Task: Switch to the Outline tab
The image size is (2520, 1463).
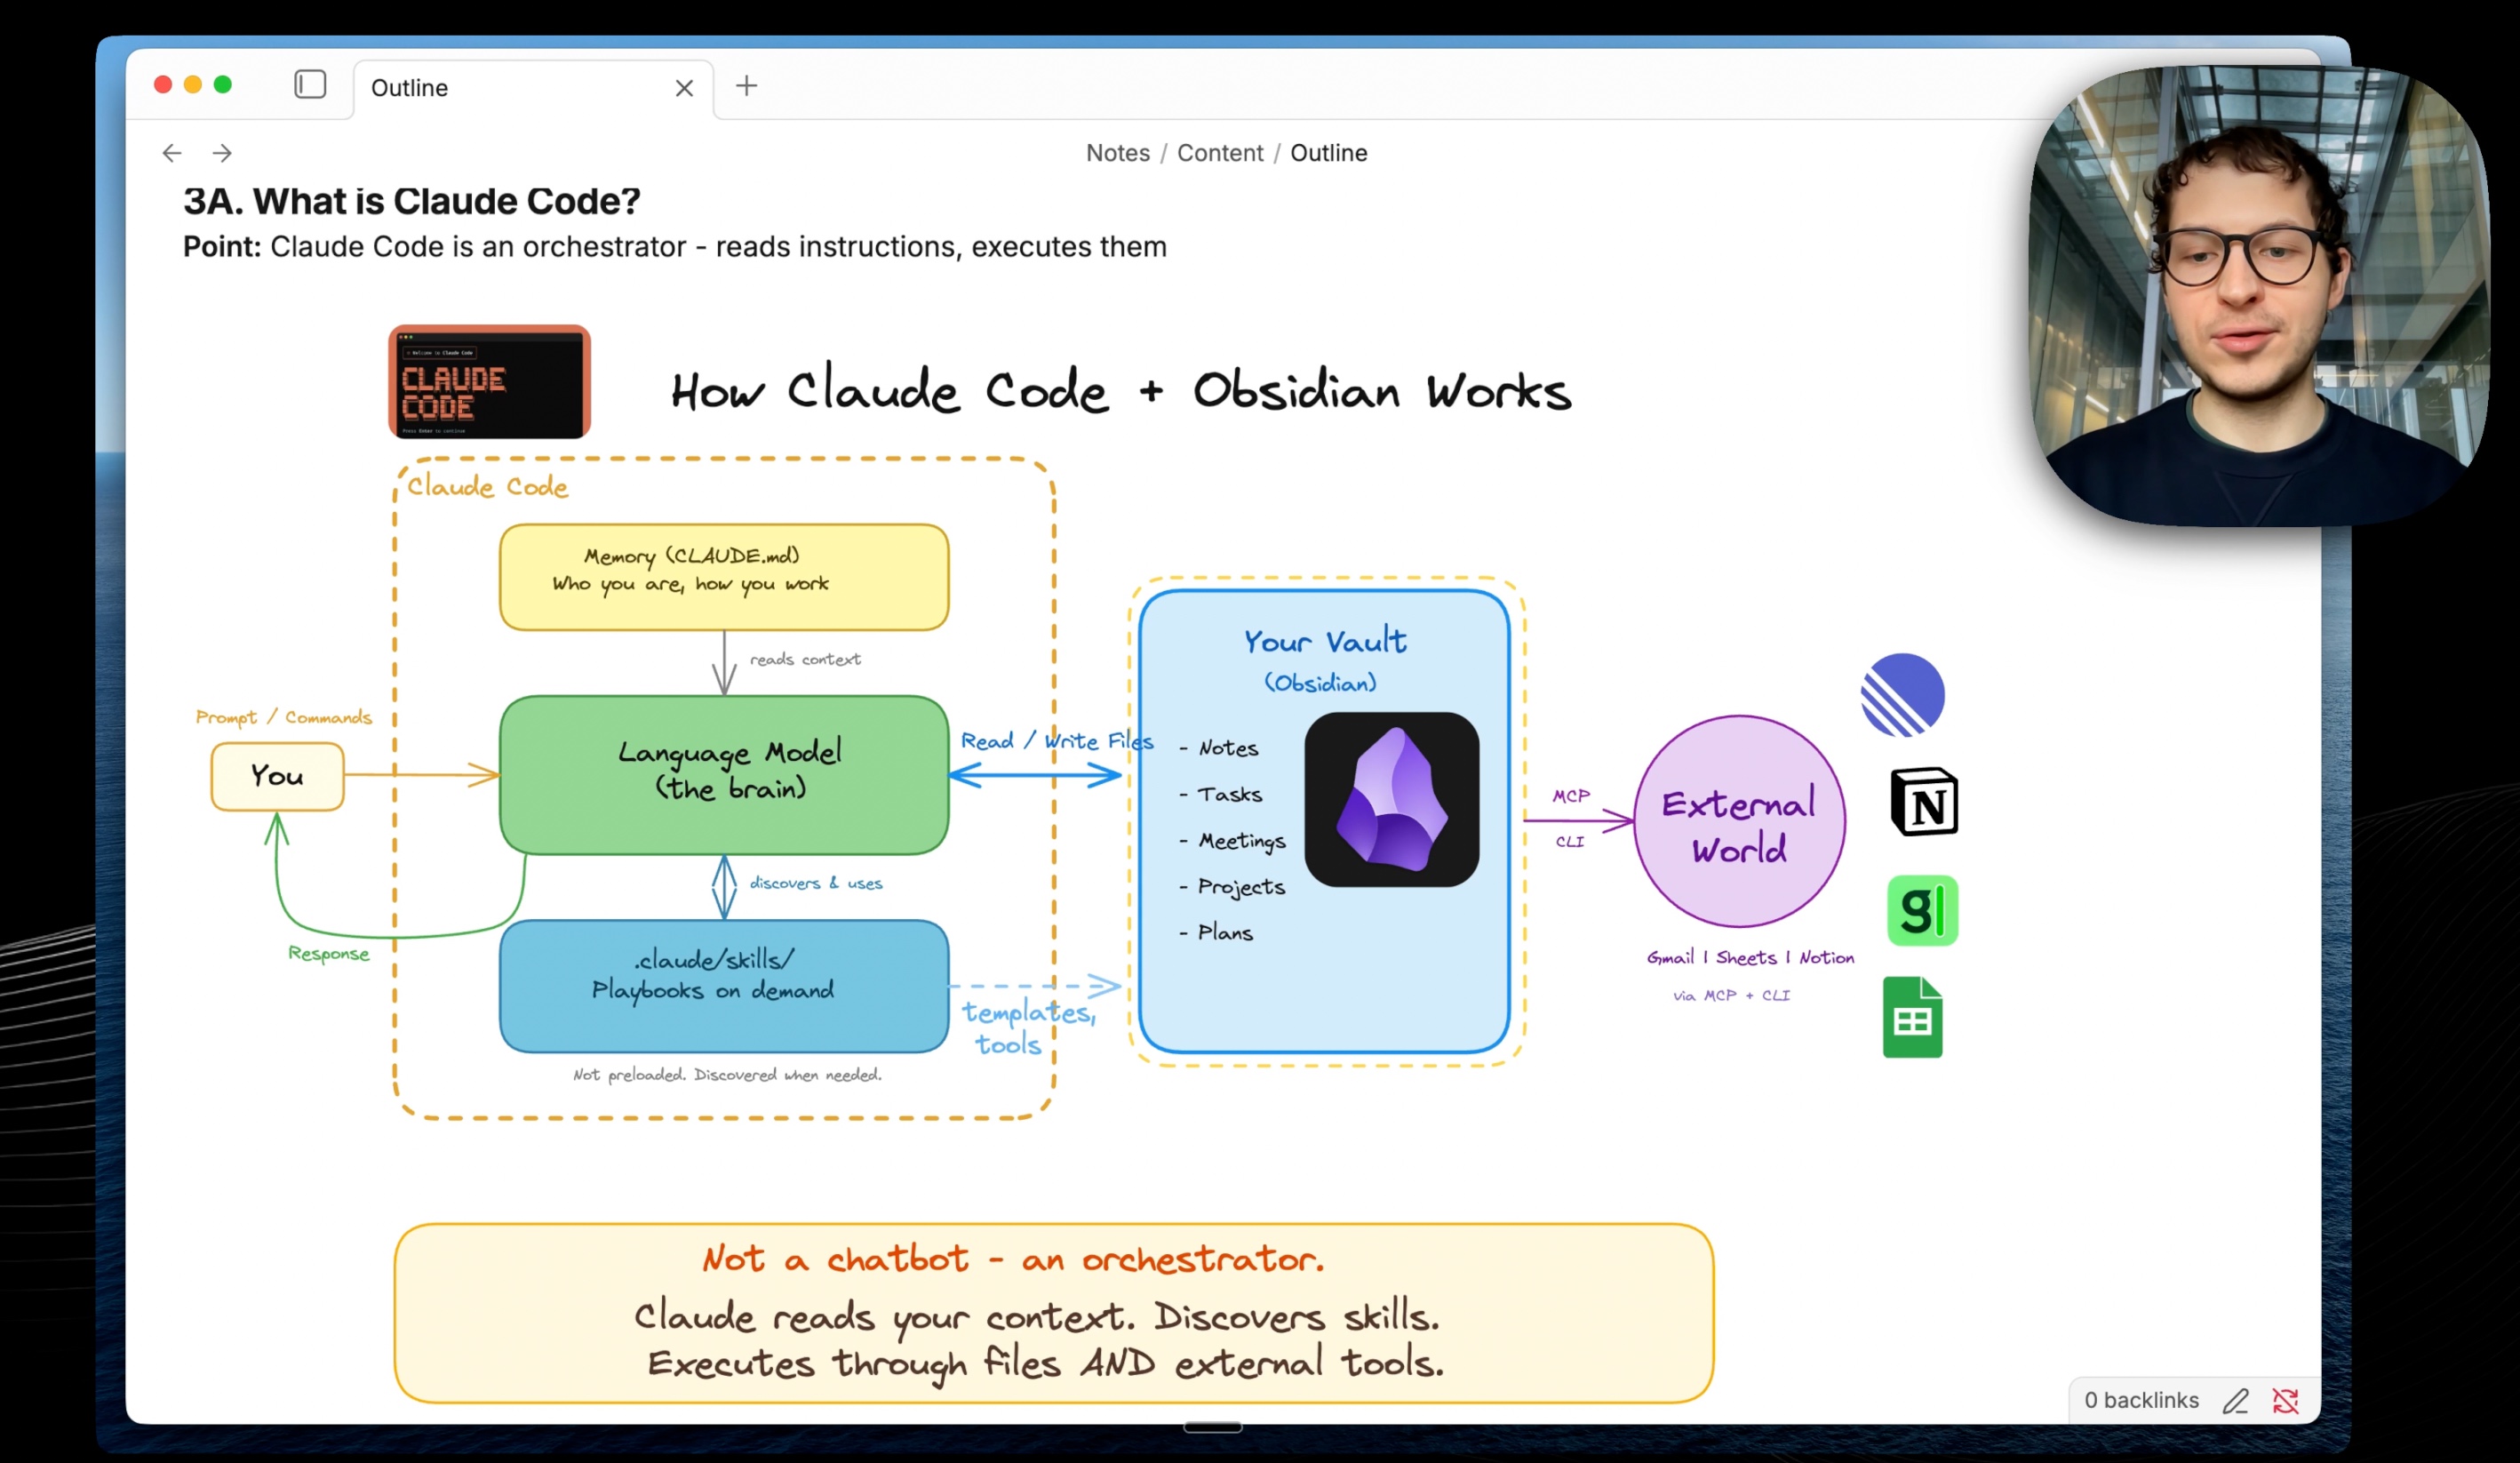Action: click(x=408, y=88)
